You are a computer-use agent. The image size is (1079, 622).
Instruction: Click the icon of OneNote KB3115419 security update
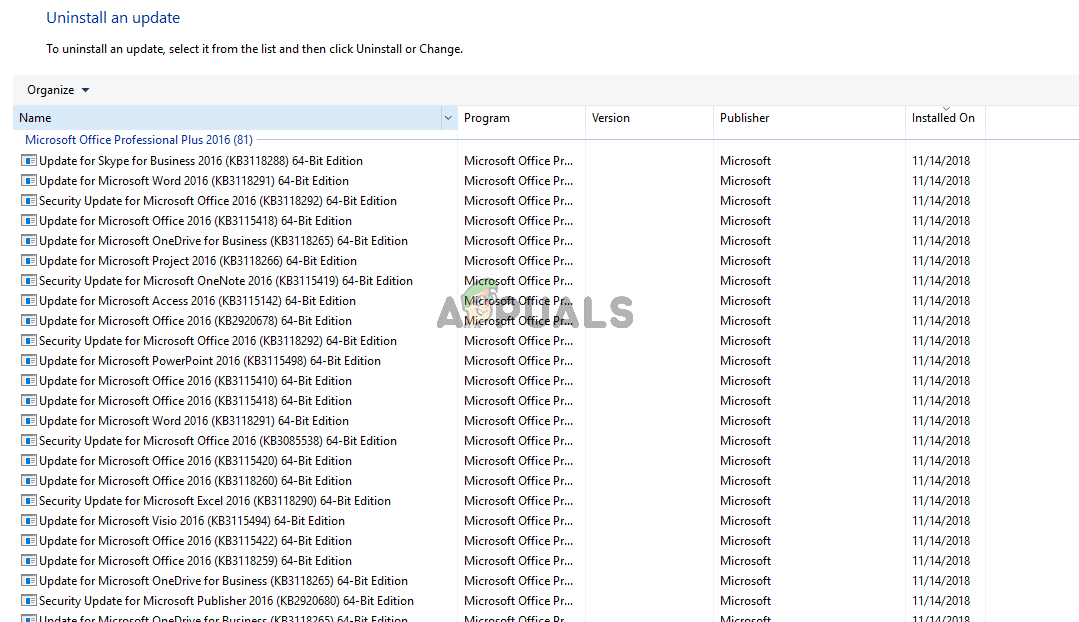(x=29, y=281)
